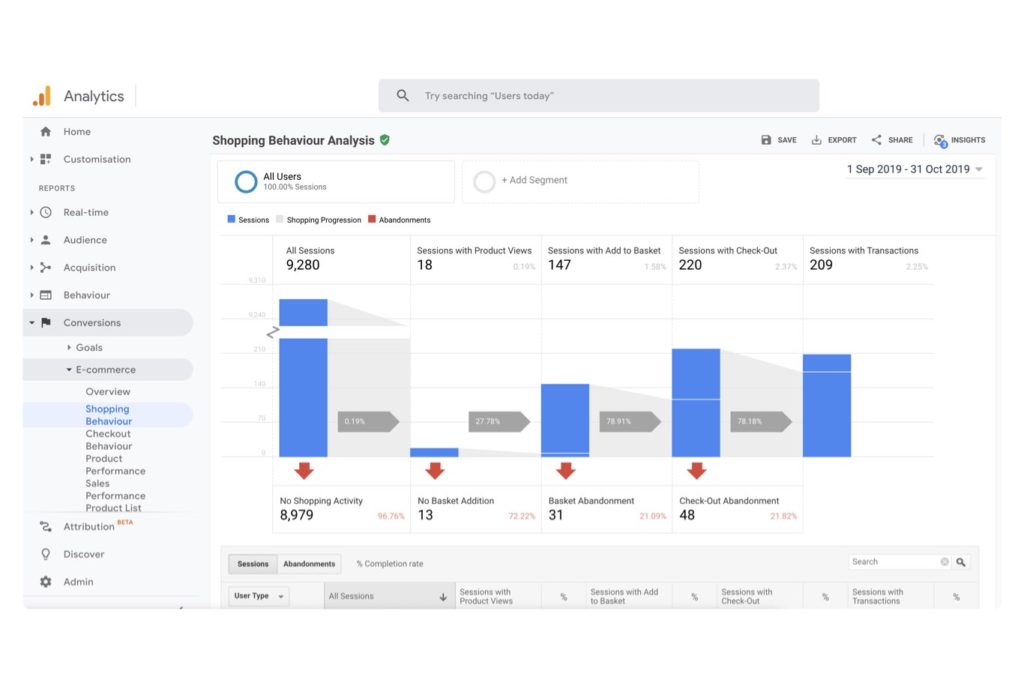Open the date range dropdown
Screen dimensions: 1024x683
coord(914,170)
